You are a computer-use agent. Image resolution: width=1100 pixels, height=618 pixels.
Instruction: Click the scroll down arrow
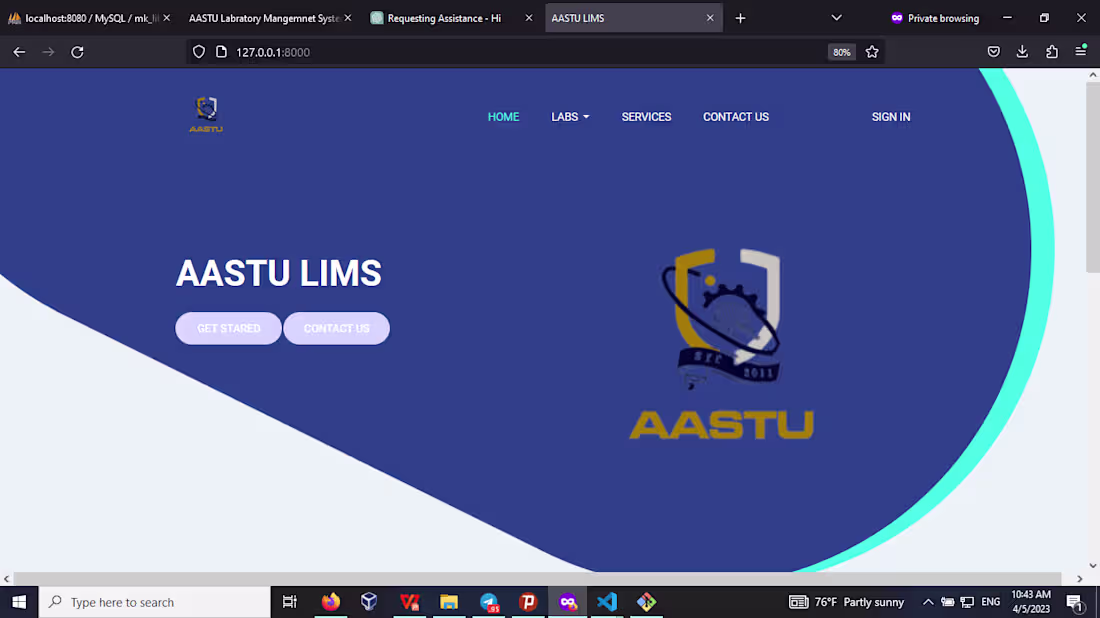point(1093,565)
